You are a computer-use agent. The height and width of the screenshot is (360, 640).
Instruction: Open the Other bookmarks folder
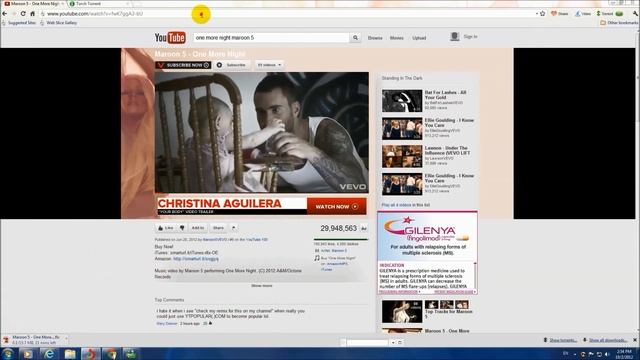pos(619,23)
